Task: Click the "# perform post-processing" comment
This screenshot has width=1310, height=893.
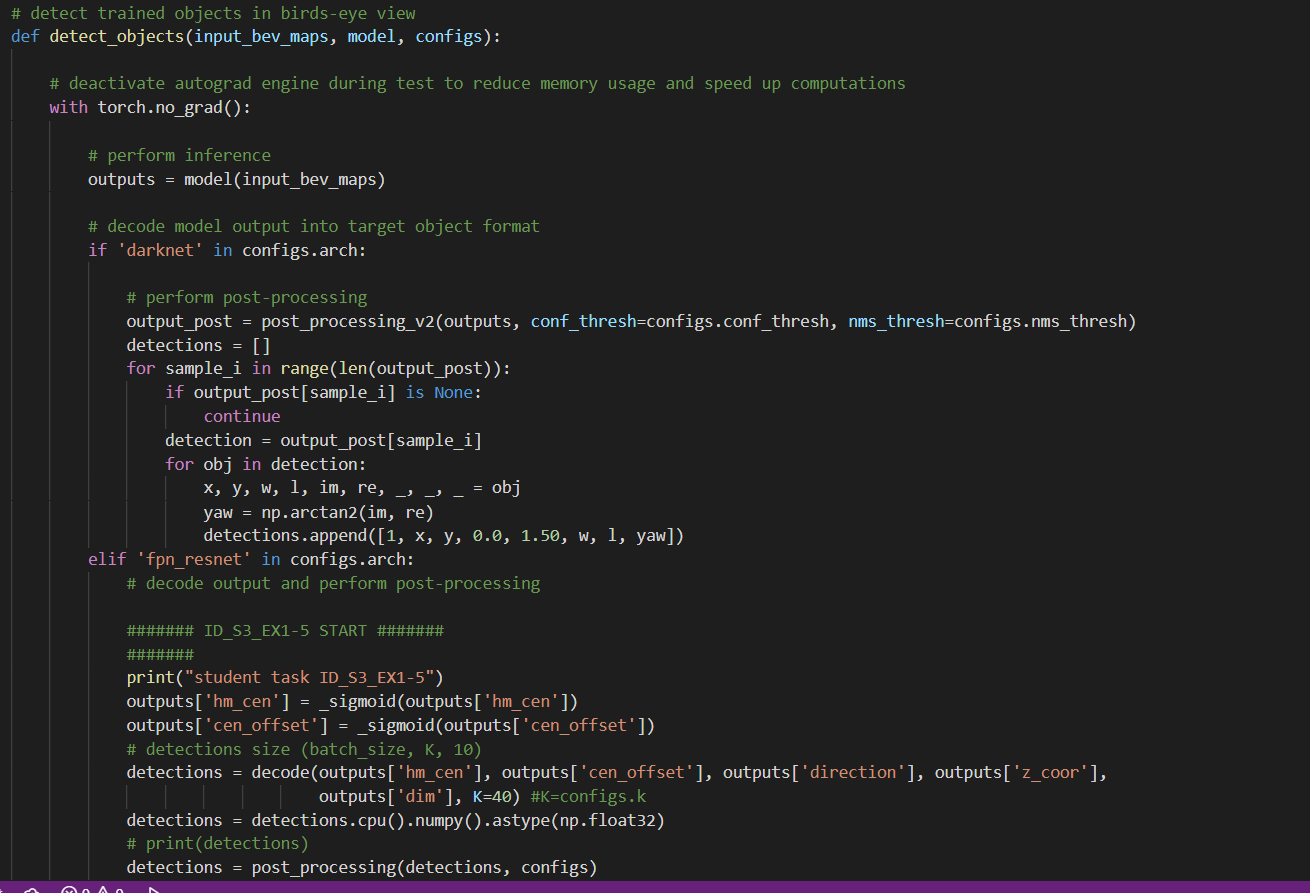Action: (x=247, y=297)
